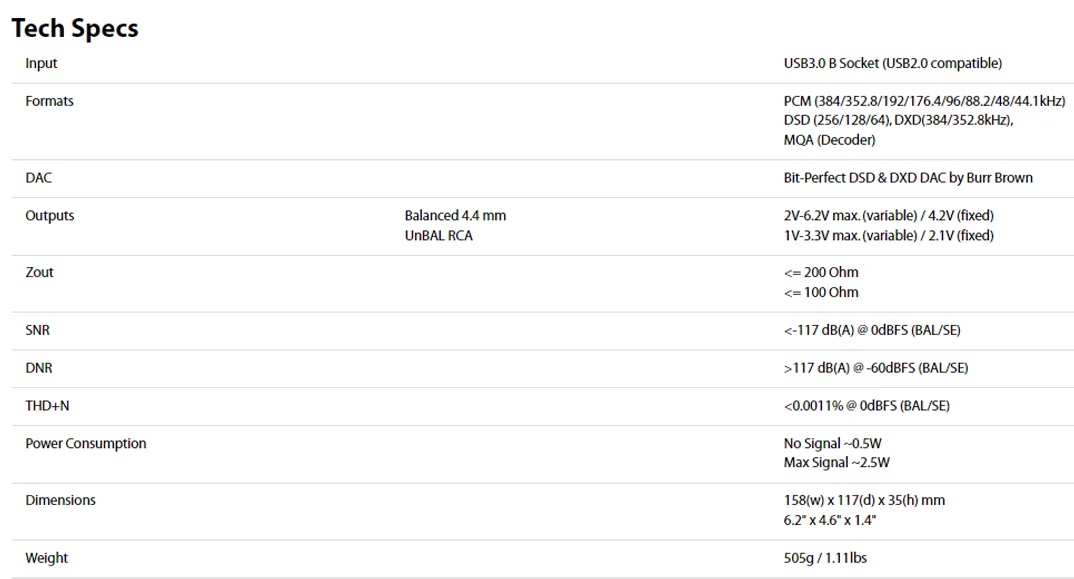
Task: Click the Tech Specs heading
Action: click(x=75, y=28)
